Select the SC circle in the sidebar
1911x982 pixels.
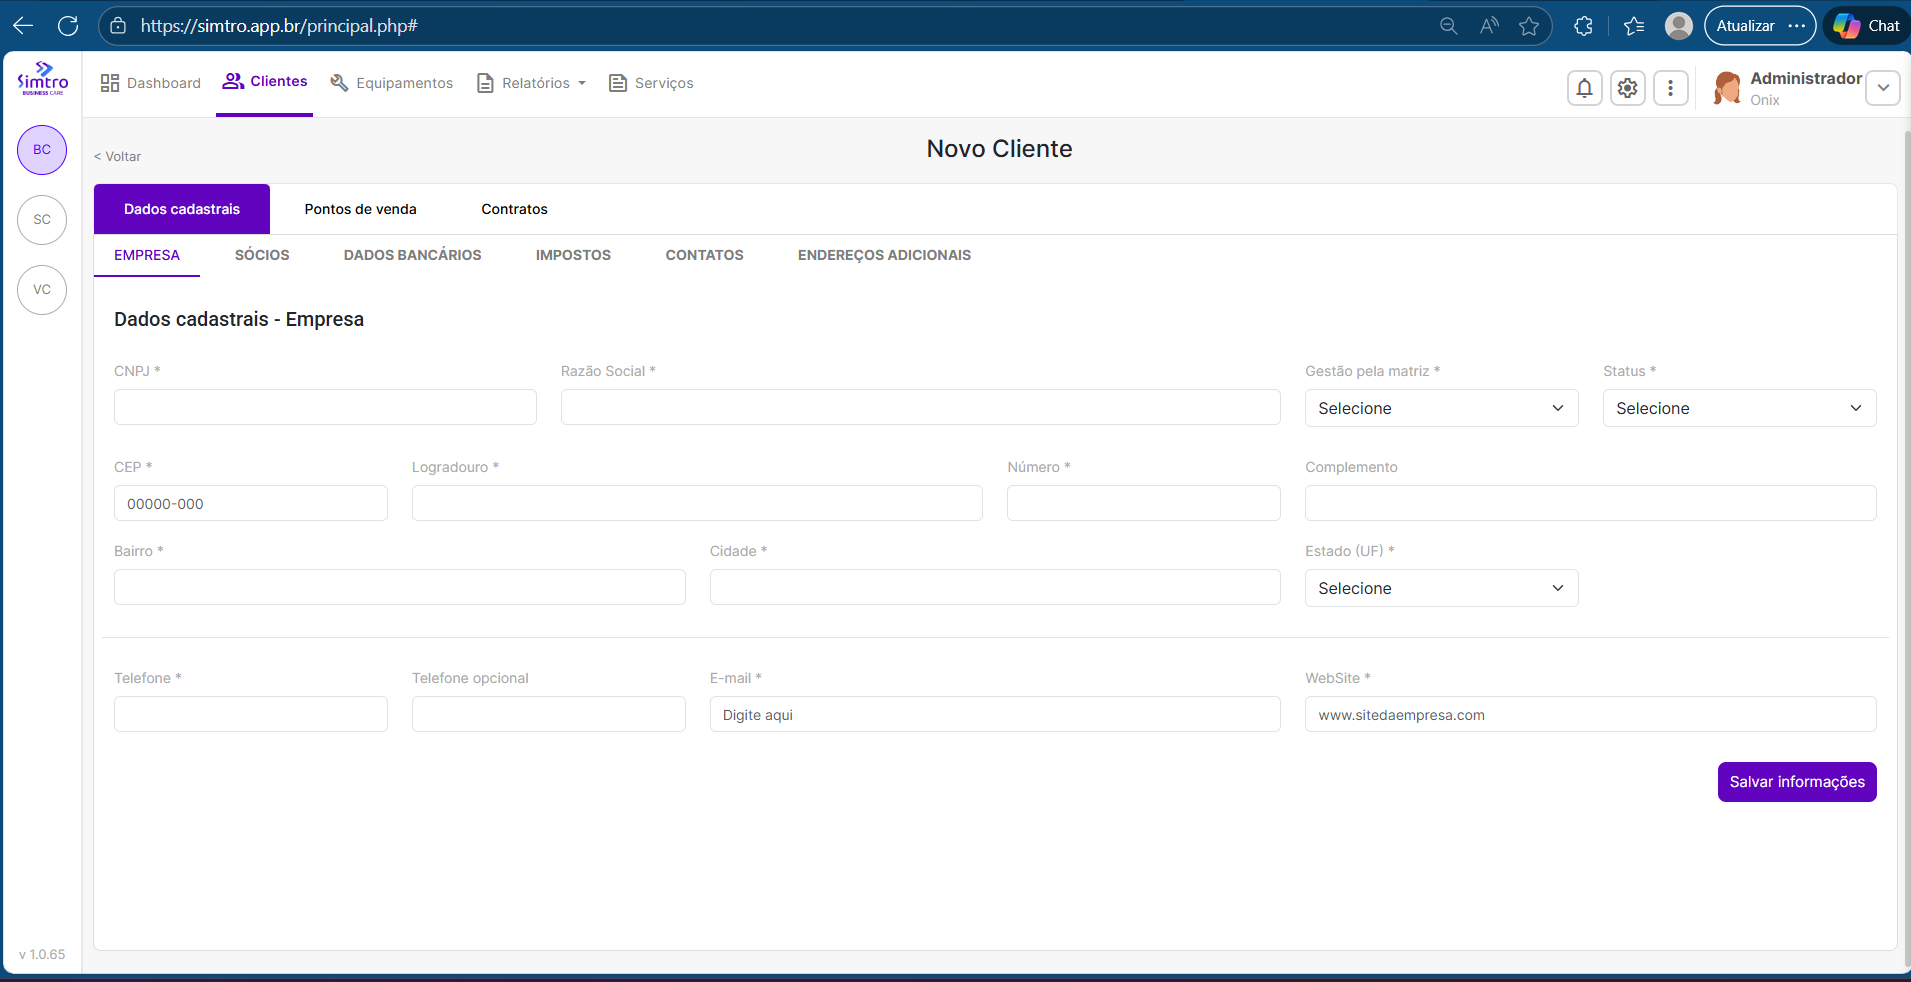click(x=42, y=220)
